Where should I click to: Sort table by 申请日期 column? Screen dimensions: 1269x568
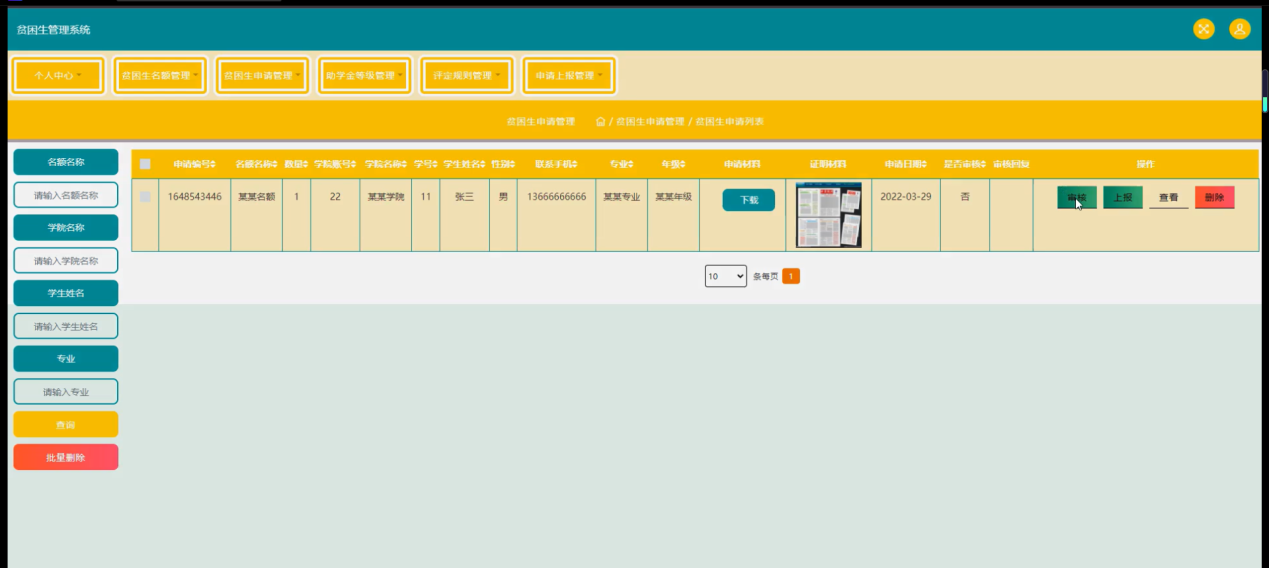(x=906, y=164)
